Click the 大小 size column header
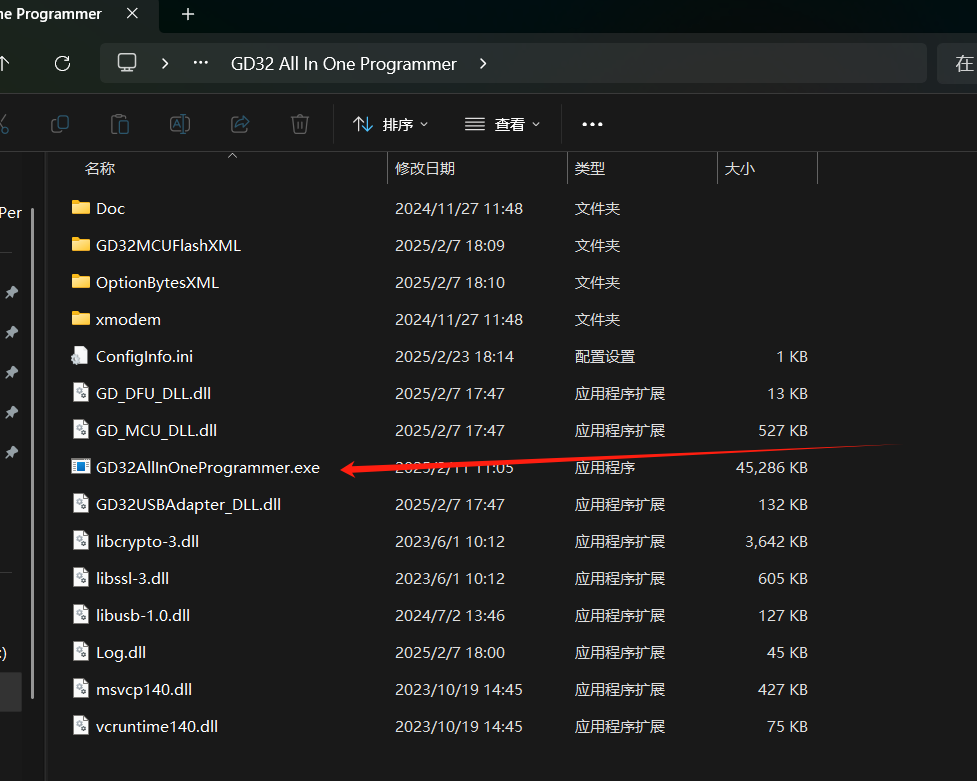This screenshot has width=977, height=781. pyautogui.click(x=740, y=169)
